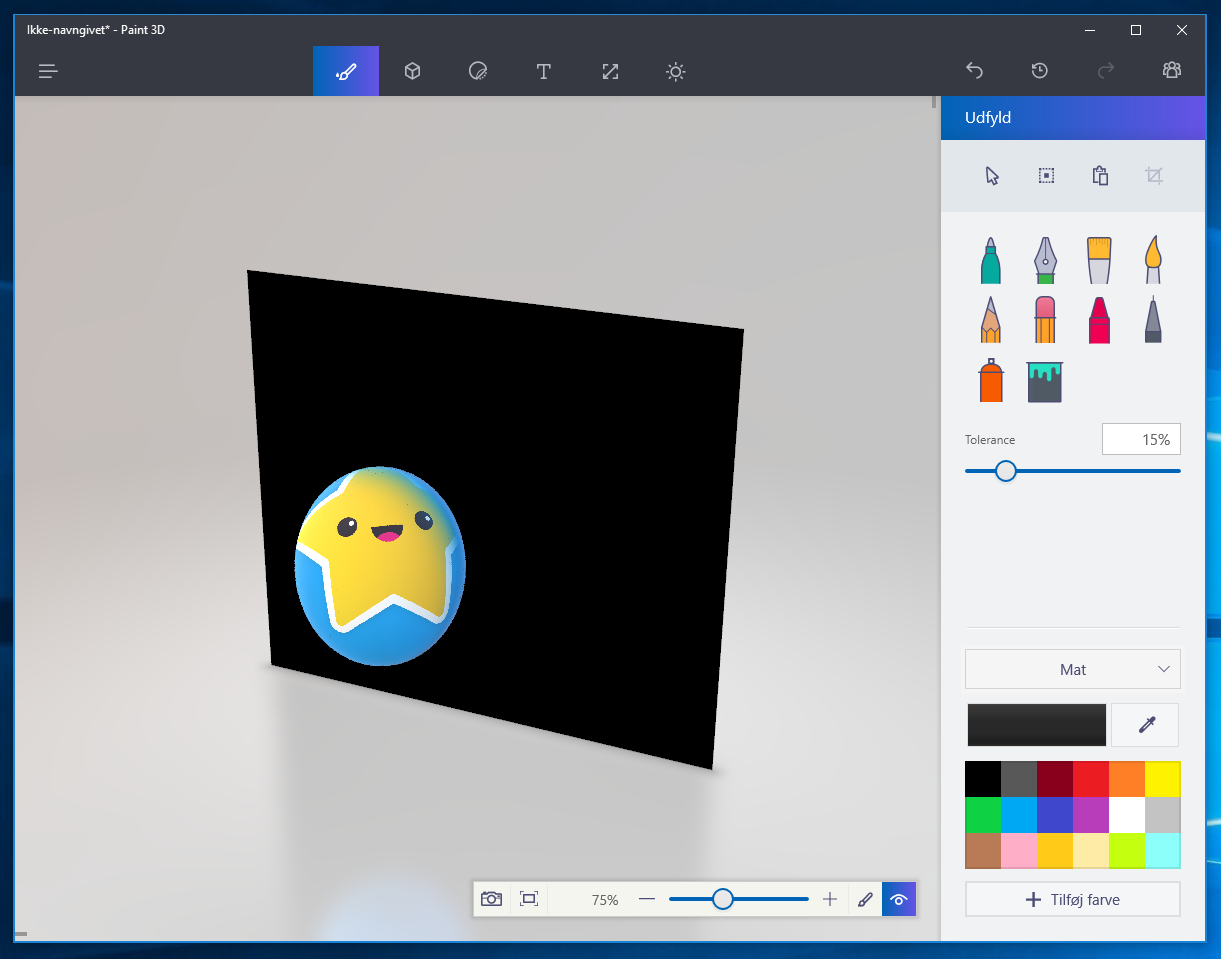Select the Fill bucket tool
This screenshot has height=959, width=1221.
1045,381
